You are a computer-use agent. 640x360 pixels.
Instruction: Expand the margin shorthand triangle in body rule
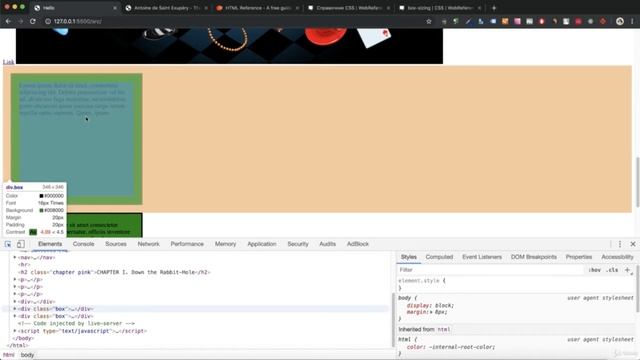[431, 312]
